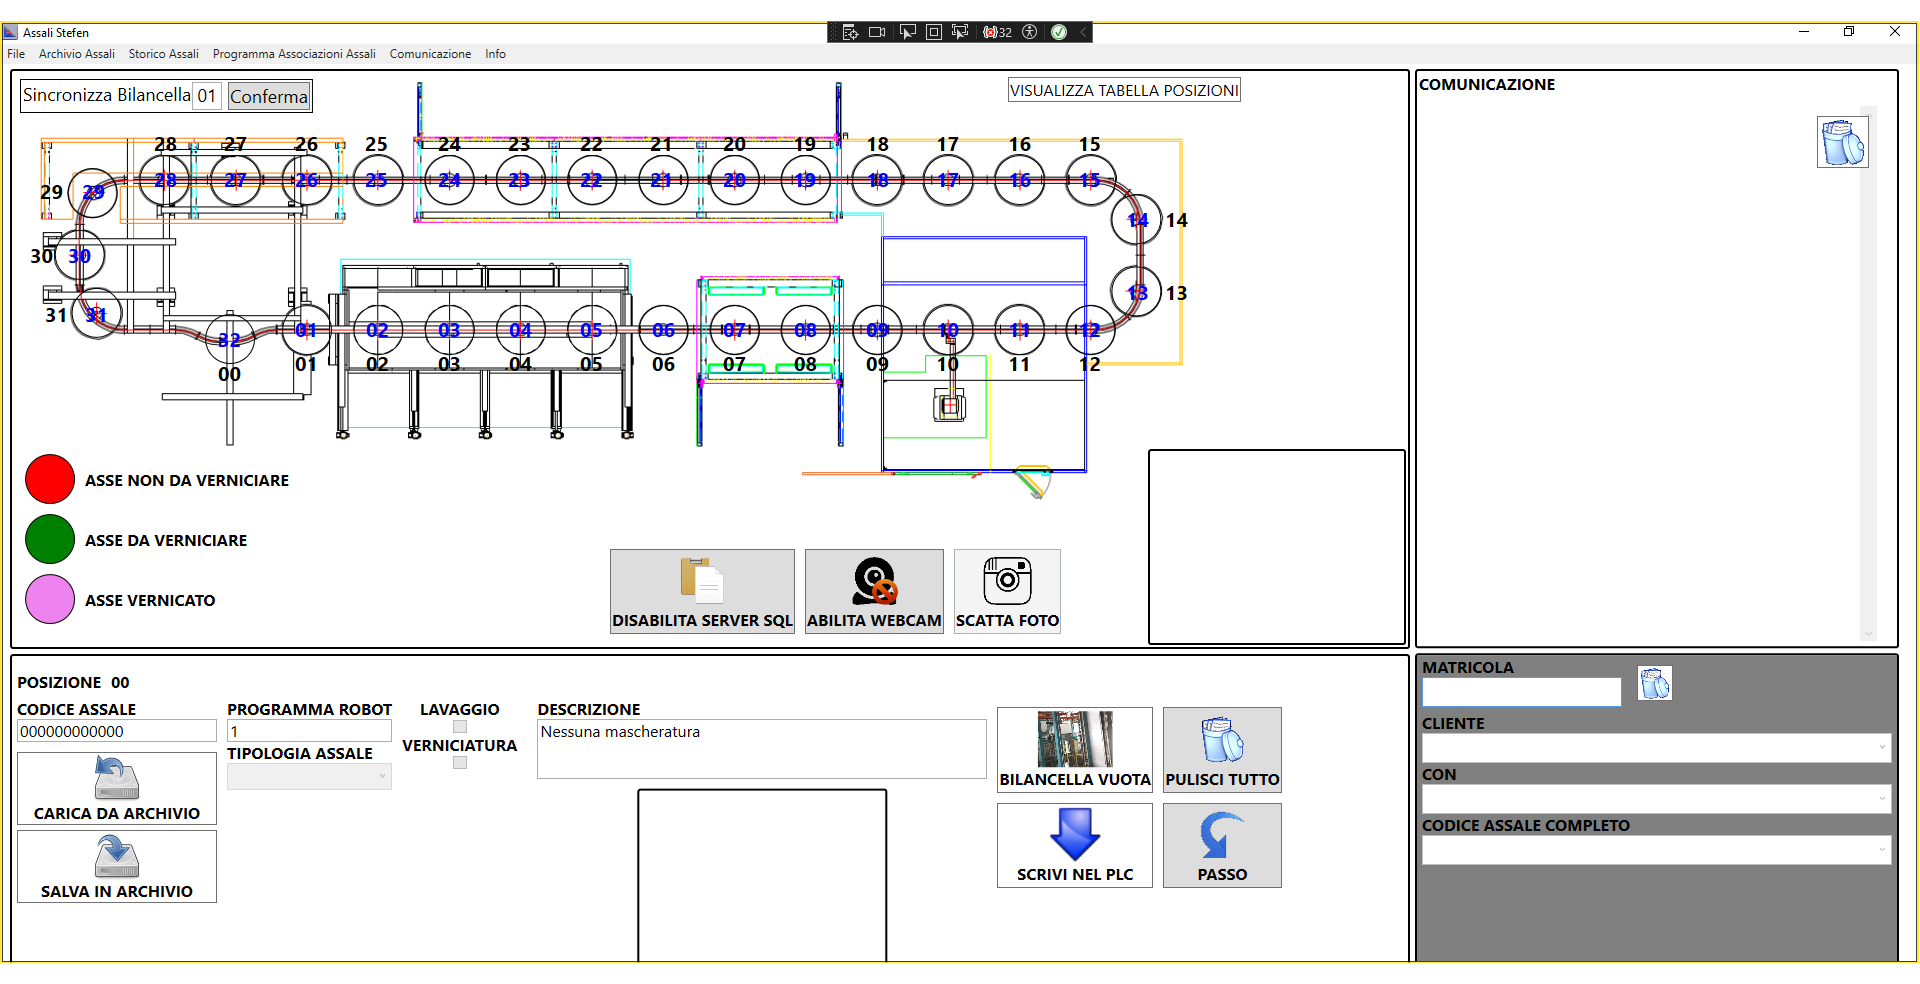Open the CLIENTE combo box
Image resolution: width=1920 pixels, height=984 pixels.
[1656, 747]
